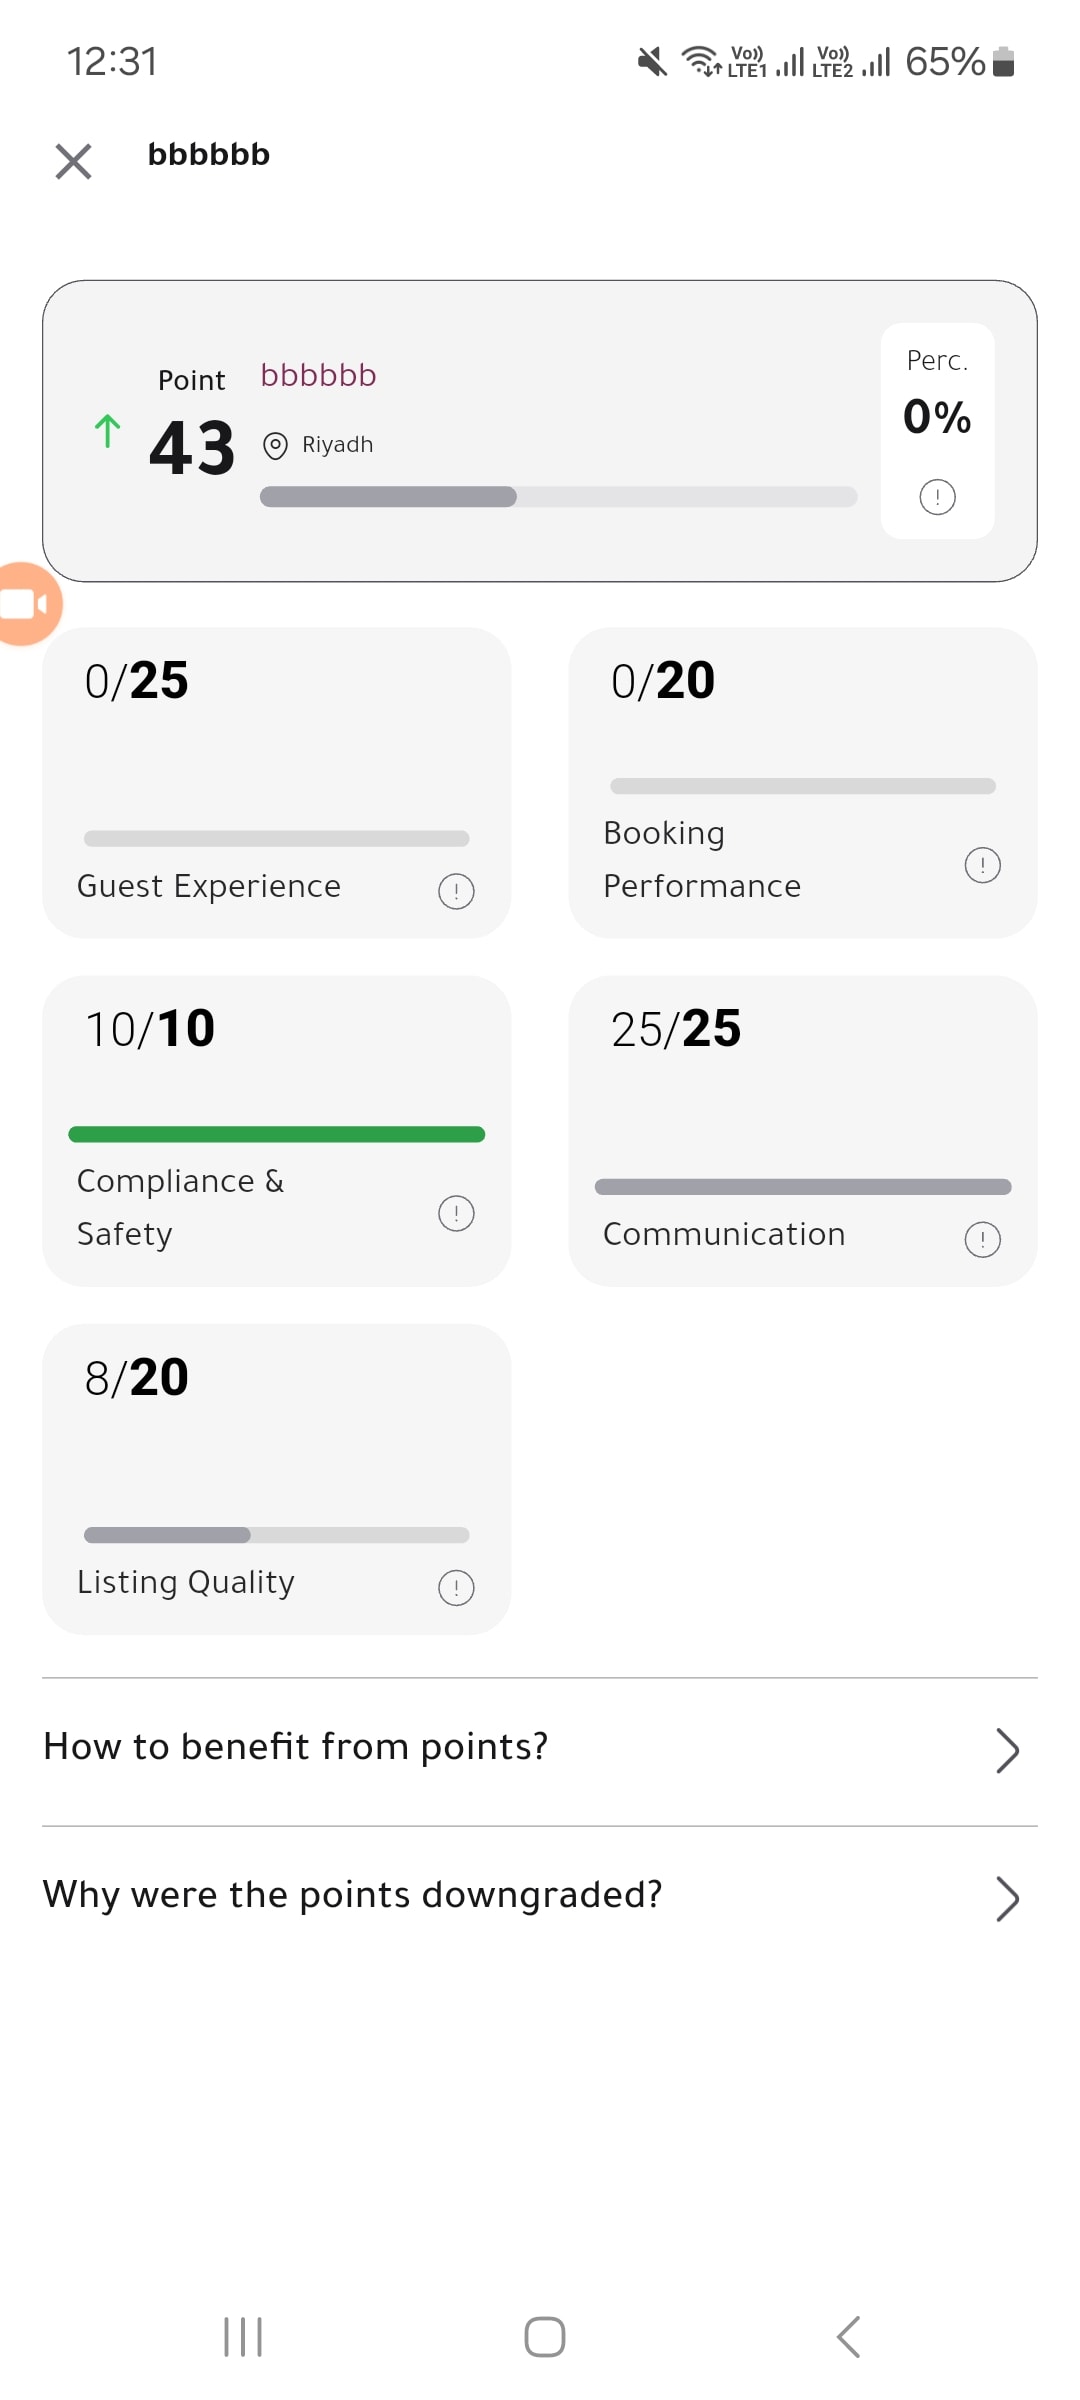1080x2400 pixels.
Task: Select the Communication 25/25 card
Action: (x=803, y=1131)
